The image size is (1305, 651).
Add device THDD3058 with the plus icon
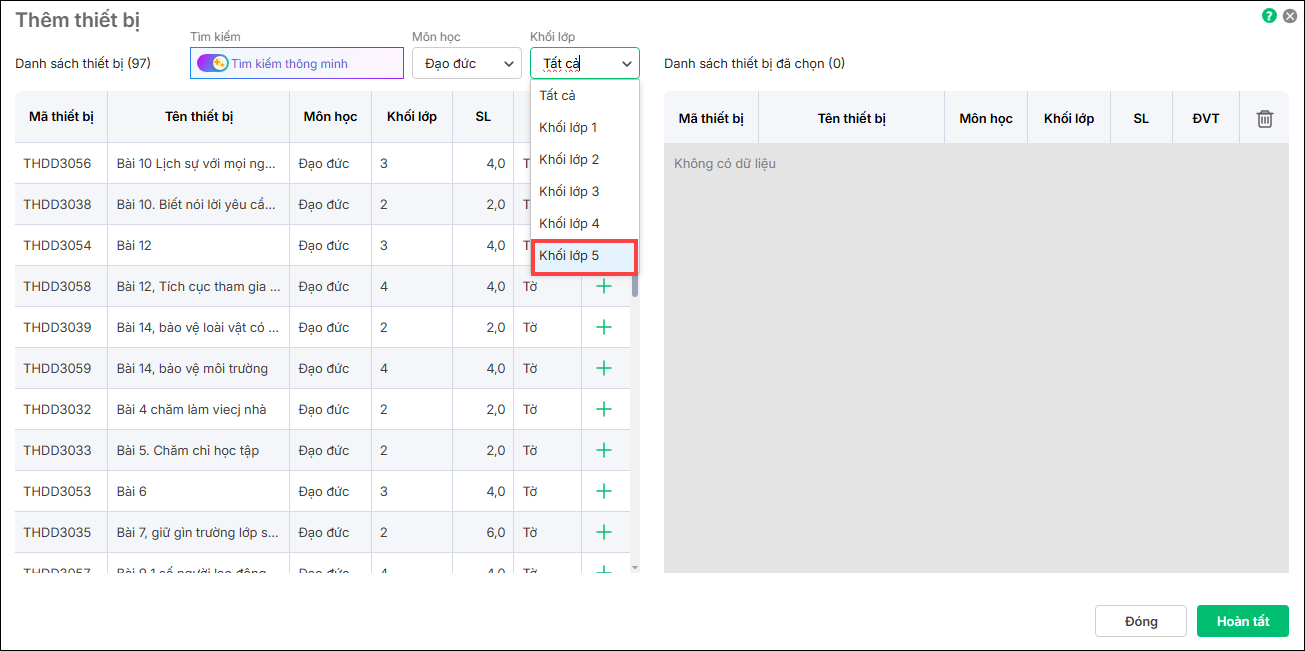coord(604,287)
